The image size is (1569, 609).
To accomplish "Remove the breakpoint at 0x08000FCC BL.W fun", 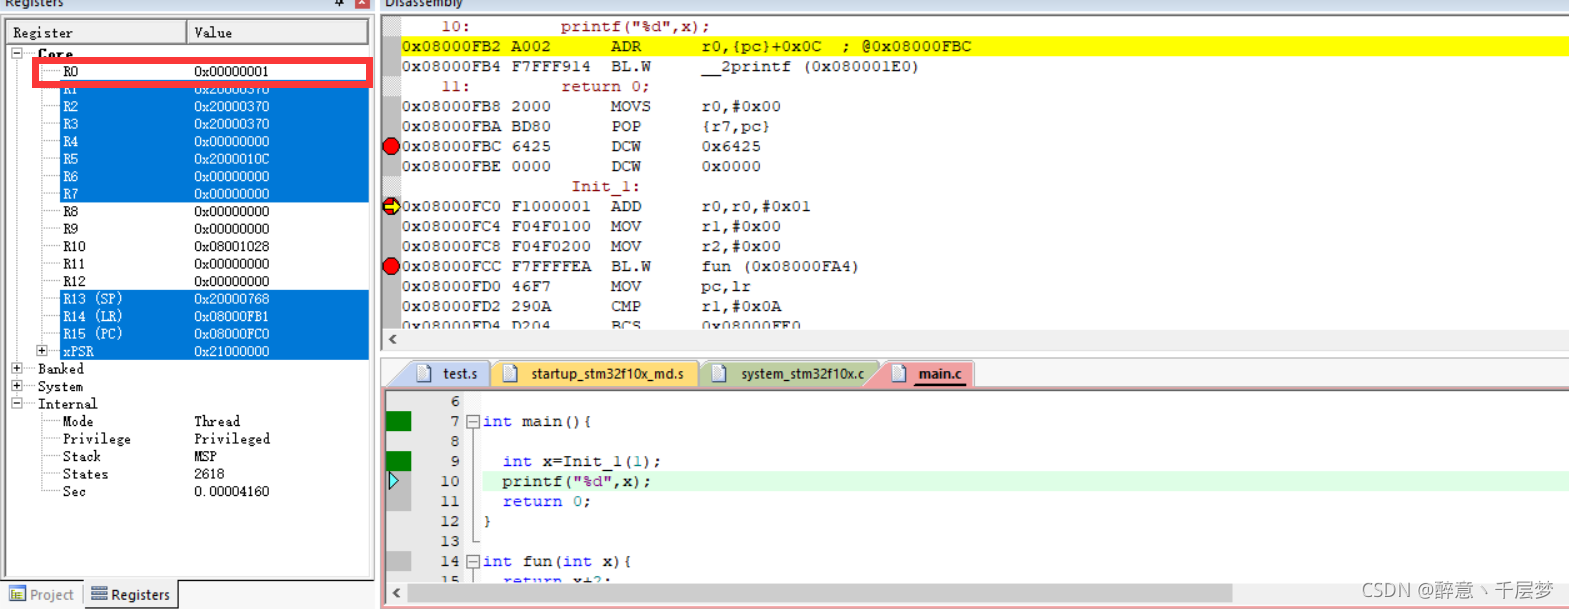I will [391, 266].
